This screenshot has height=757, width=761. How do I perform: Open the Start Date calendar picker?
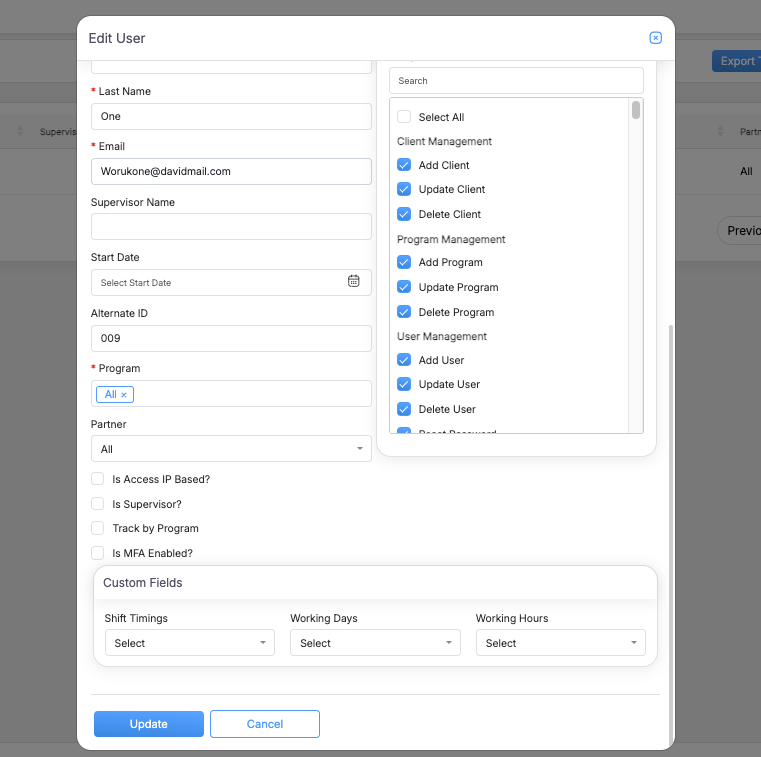(x=353, y=282)
